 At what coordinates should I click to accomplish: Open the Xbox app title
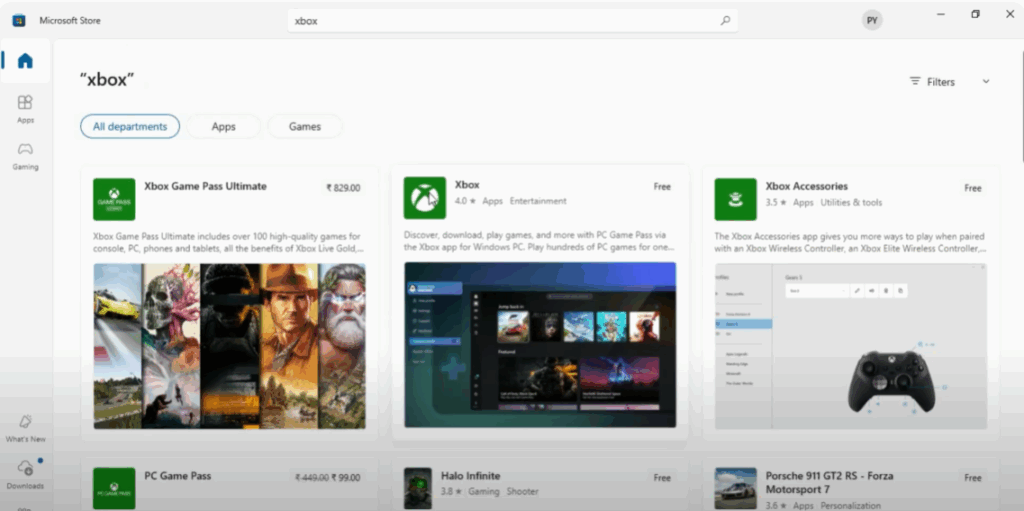467,185
